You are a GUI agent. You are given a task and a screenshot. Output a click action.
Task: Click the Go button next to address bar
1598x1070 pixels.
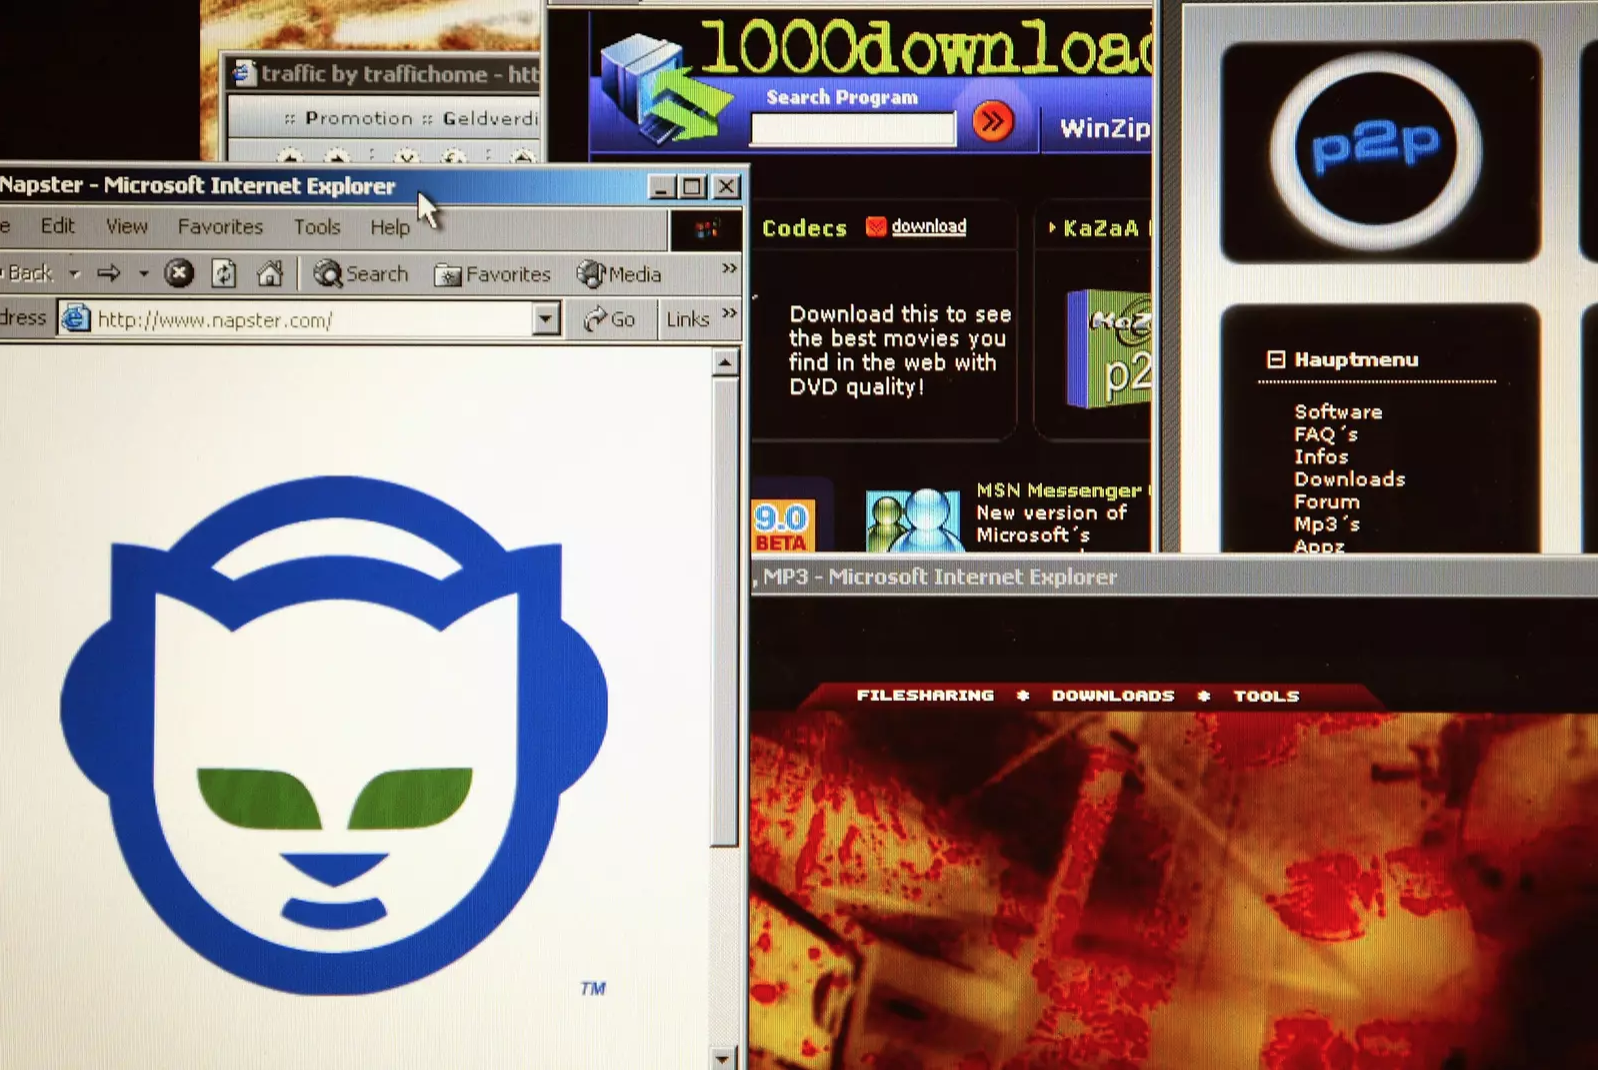(610, 319)
